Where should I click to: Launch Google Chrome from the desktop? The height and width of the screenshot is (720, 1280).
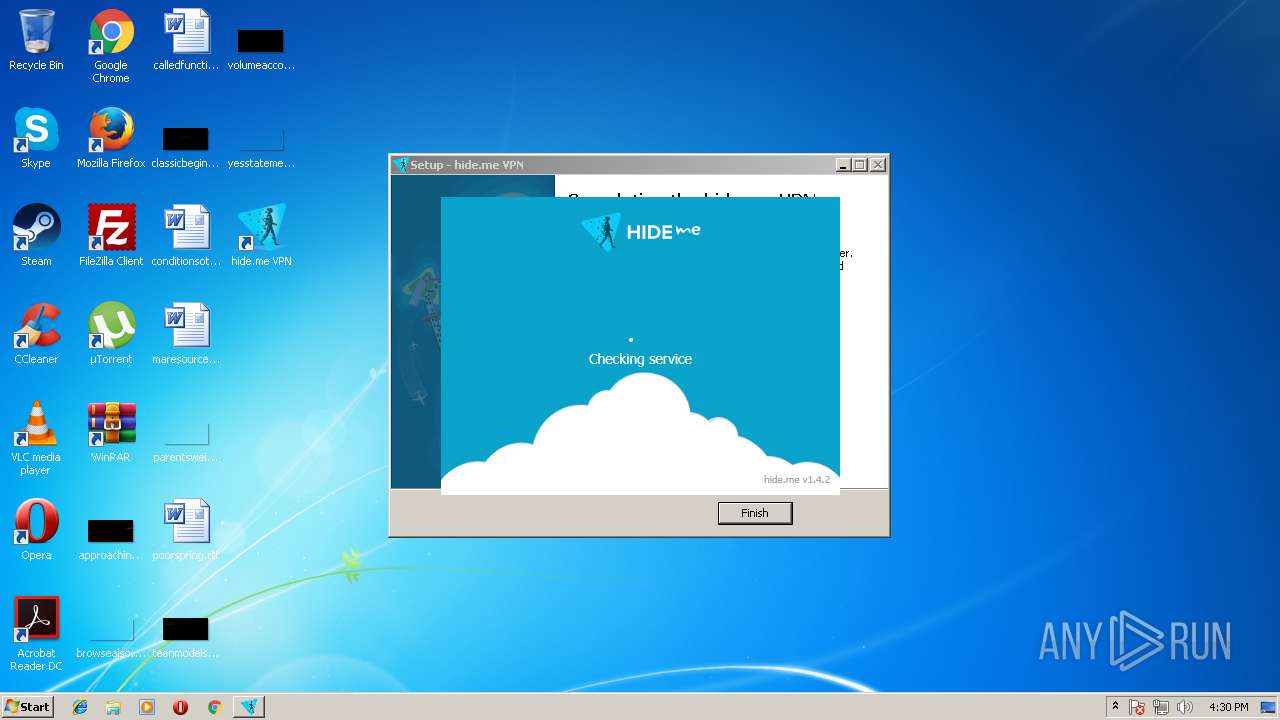pos(111,46)
